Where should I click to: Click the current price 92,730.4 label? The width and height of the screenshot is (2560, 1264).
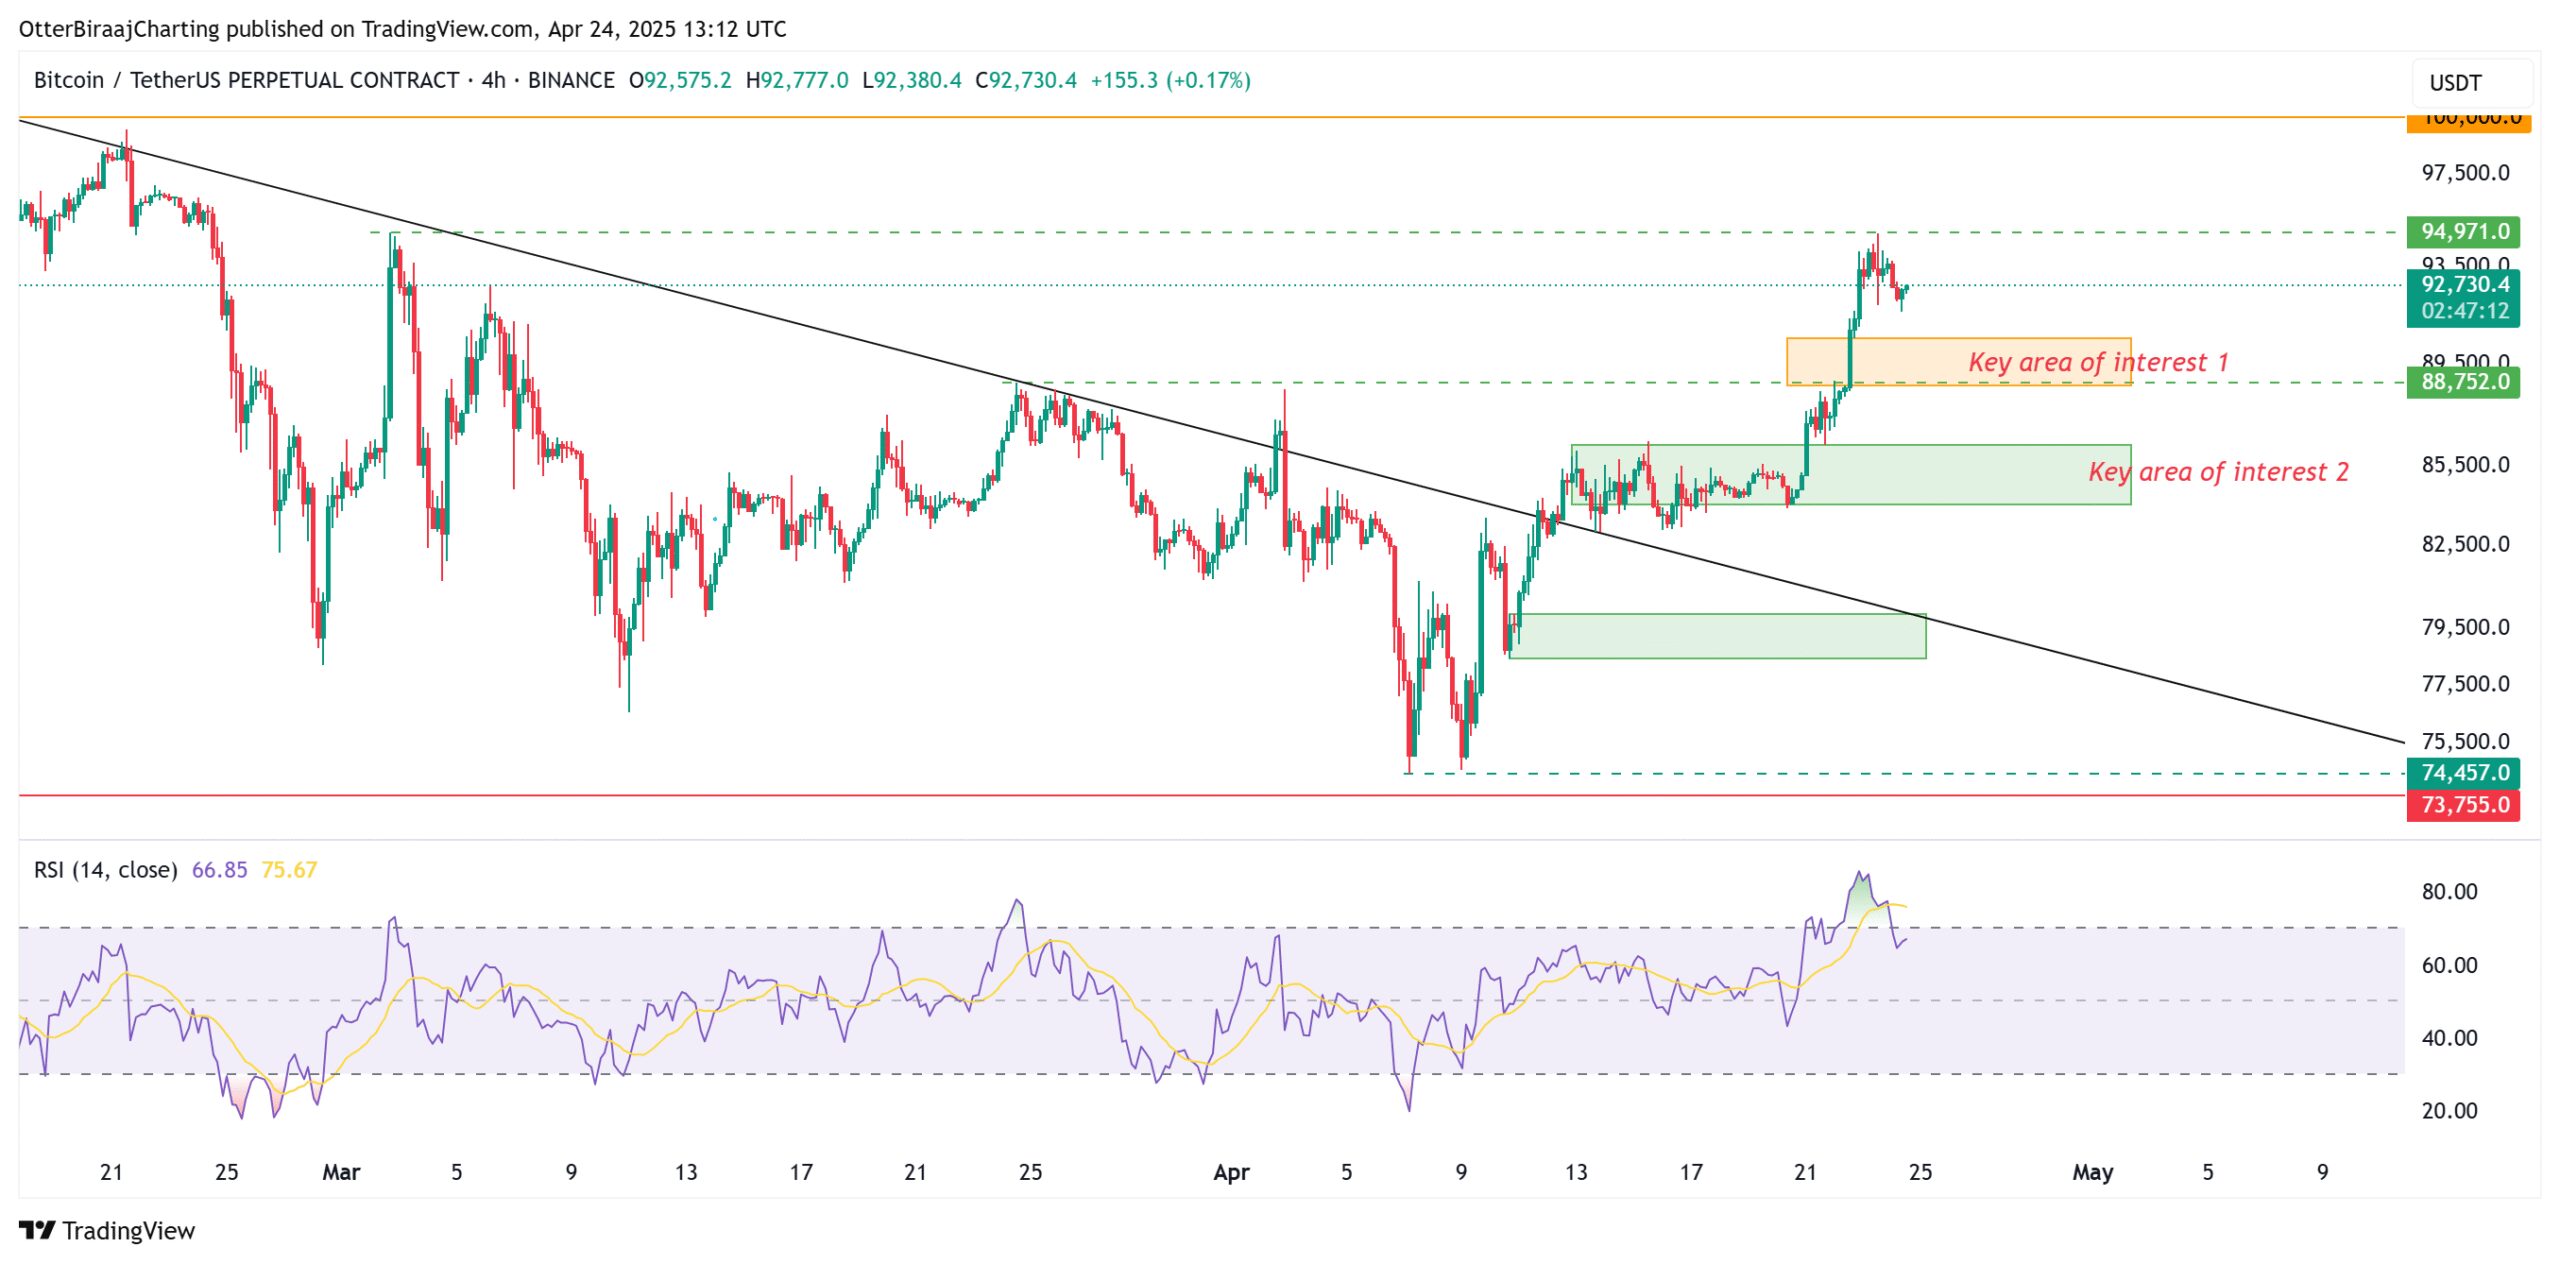[x=2462, y=285]
